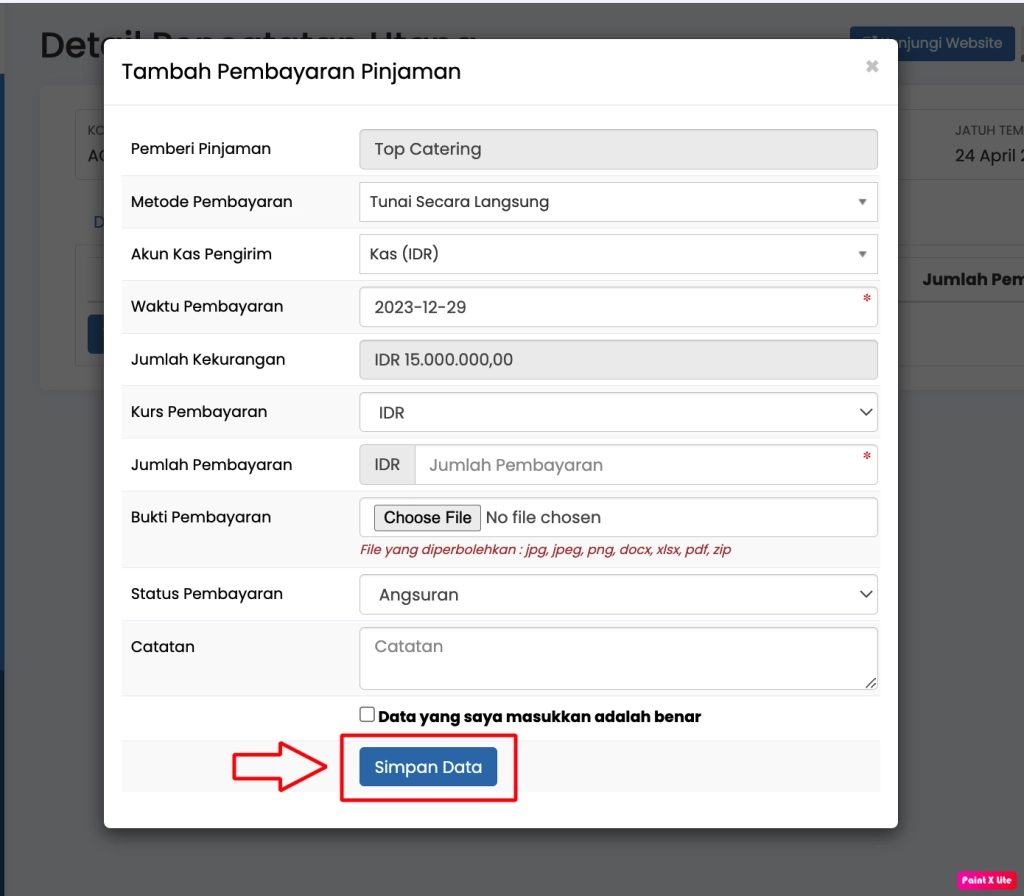The height and width of the screenshot is (896, 1024).
Task: Click the Waktu Pembayaran date field
Action: click(617, 307)
